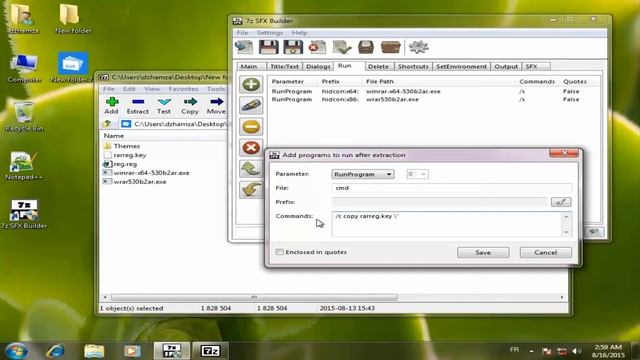
Task: Toggle the Enclosed in quotes checkbox
Action: (x=280, y=252)
